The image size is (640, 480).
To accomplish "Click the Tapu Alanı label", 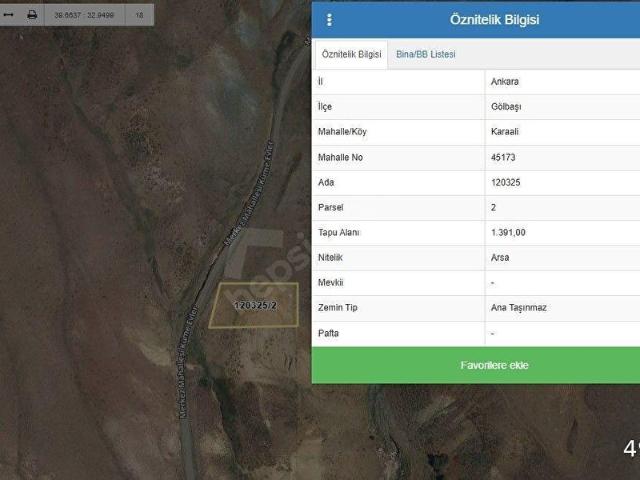I will click(339, 233).
